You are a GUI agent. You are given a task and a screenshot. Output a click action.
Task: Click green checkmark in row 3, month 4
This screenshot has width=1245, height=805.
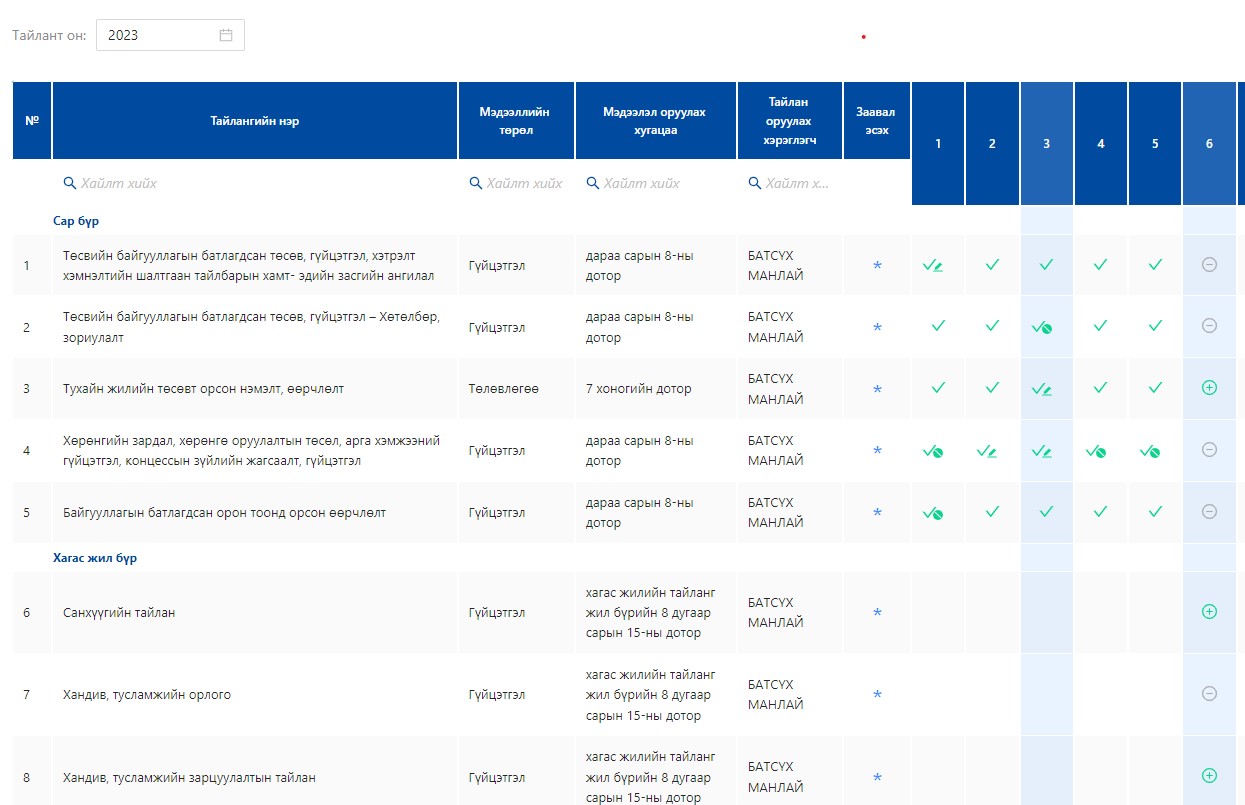(1100, 388)
